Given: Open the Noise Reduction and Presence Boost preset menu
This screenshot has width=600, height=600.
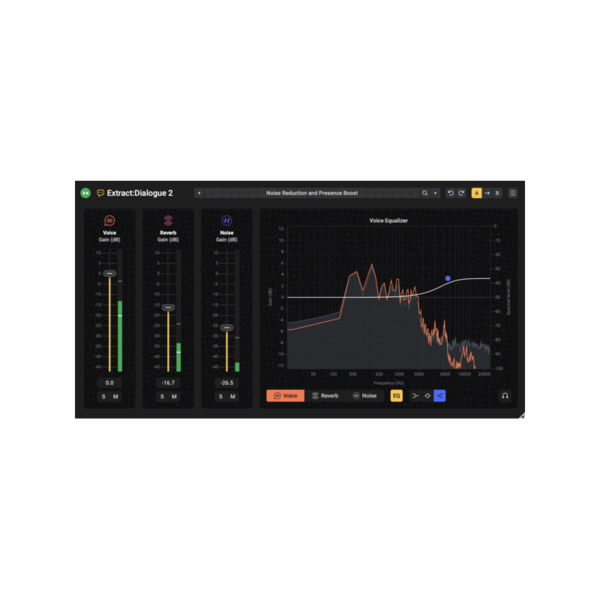Looking at the screenshot, I should pos(312,193).
